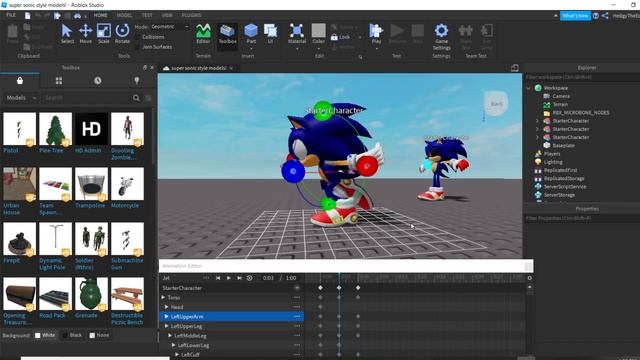Viewport: 640px width, 360px height.
Task: Click the Back button in viewport
Action: coord(496,104)
